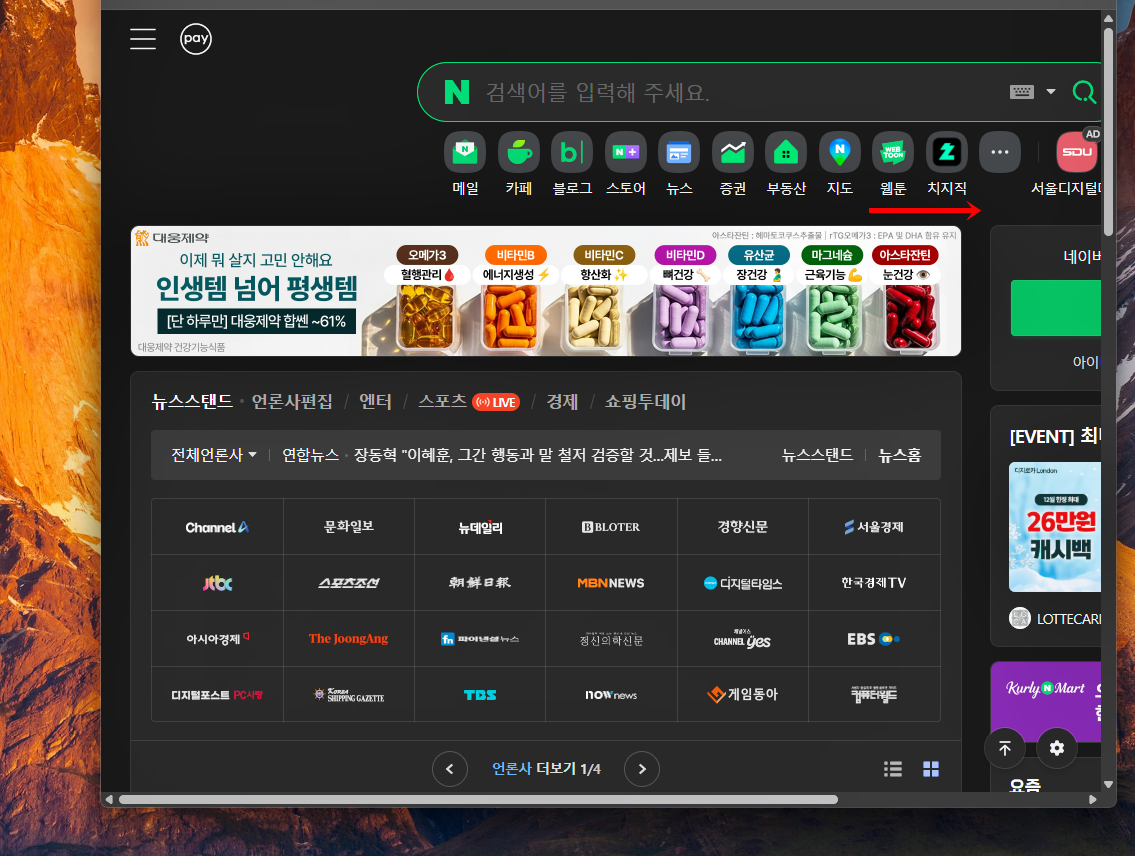This screenshot has height=856, width=1135.
Task: Select the 스포츠 LIVE tab
Action: pyautogui.click(x=468, y=402)
